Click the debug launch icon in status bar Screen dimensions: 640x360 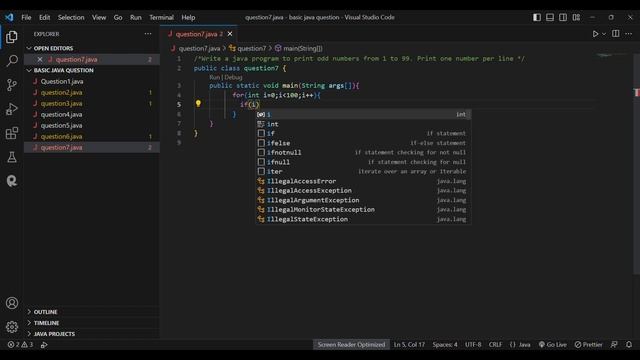pos(44,344)
